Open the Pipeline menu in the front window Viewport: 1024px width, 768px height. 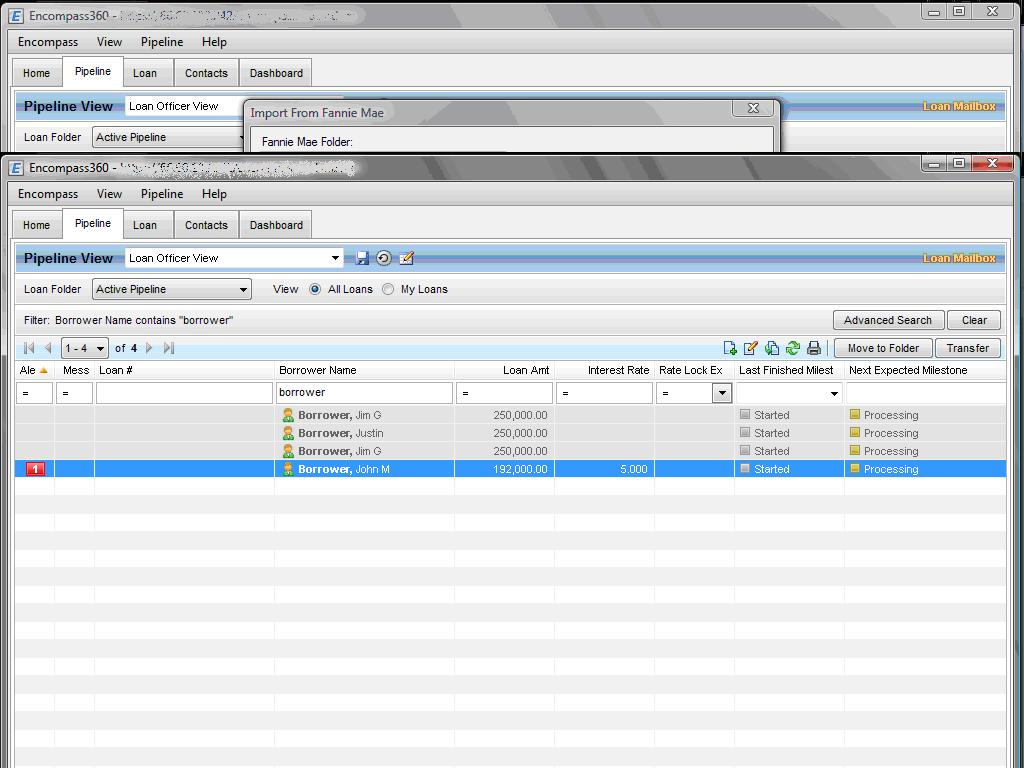coord(162,194)
